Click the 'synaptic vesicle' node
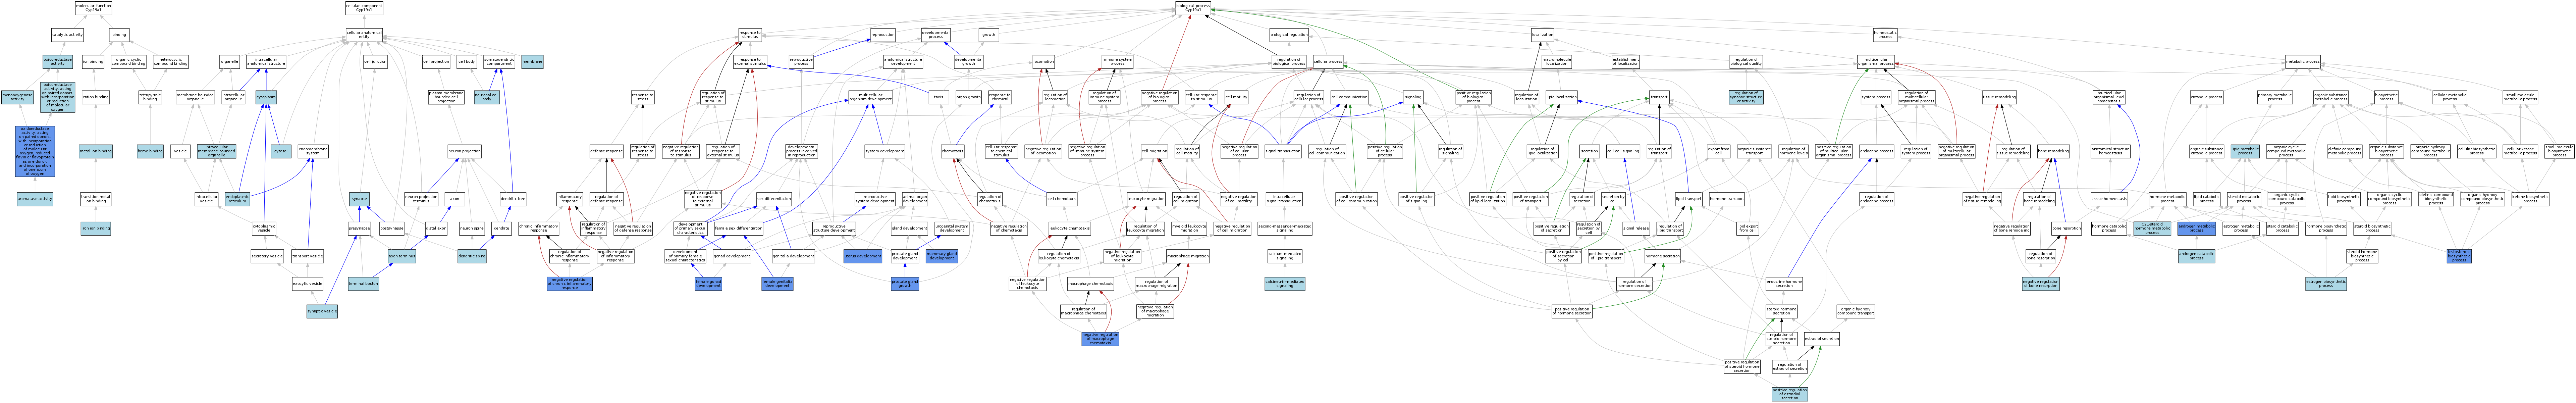Viewport: 2576px width, 403px height. (x=322, y=311)
